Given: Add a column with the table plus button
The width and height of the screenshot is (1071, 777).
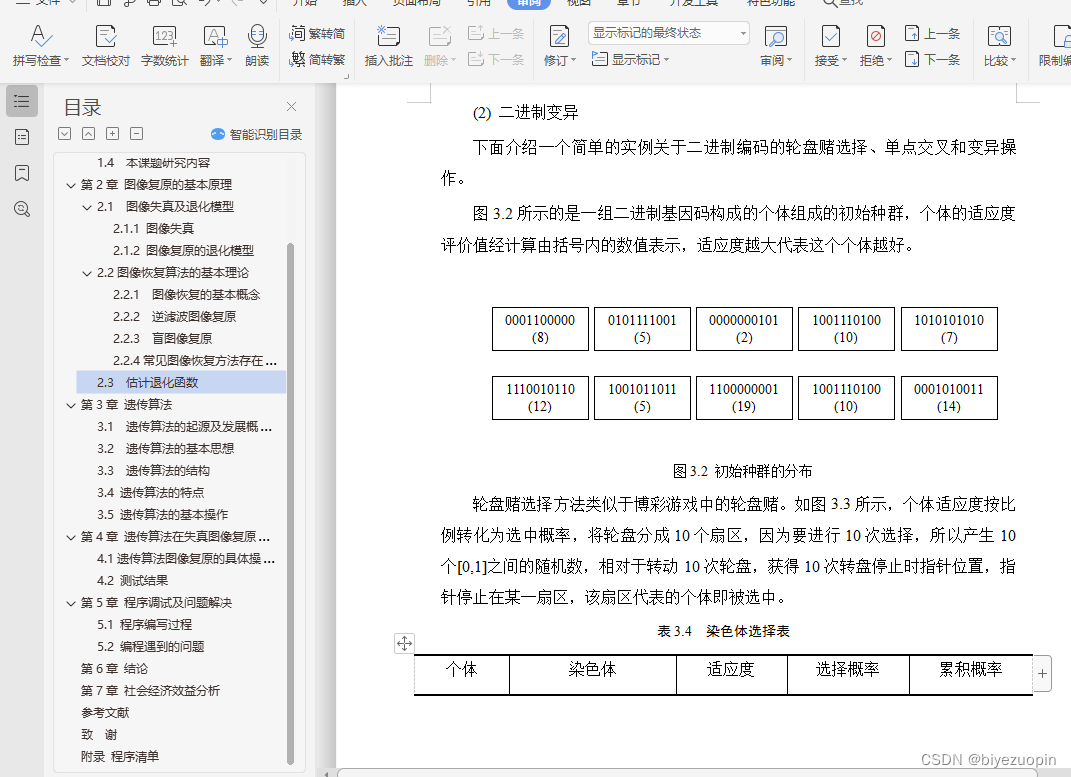Looking at the screenshot, I should point(1042,674).
